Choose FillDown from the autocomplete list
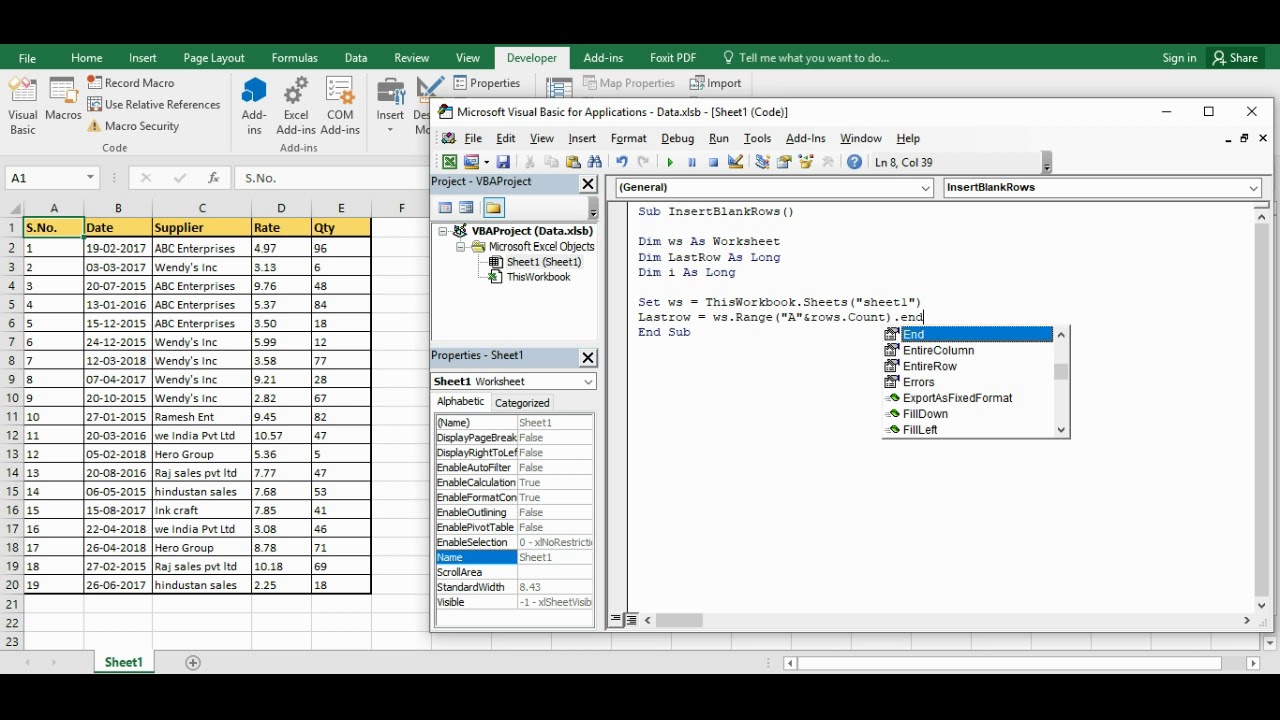This screenshot has height=720, width=1280. pos(925,414)
